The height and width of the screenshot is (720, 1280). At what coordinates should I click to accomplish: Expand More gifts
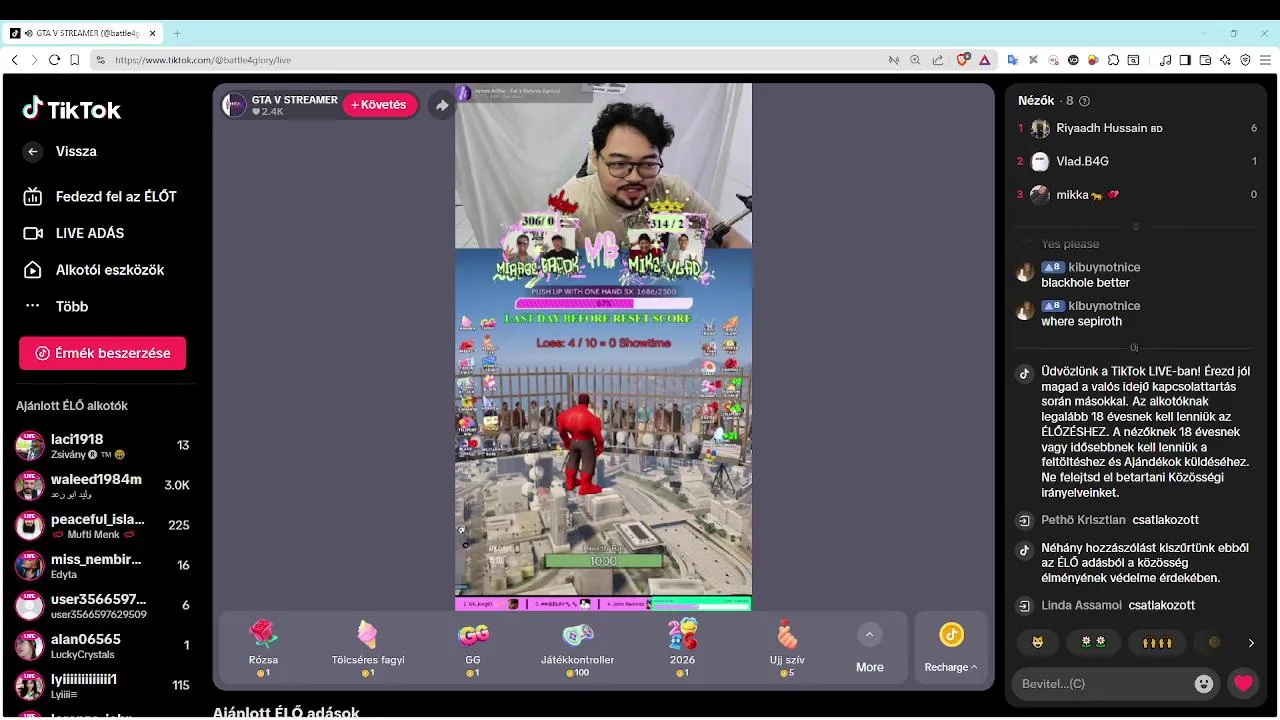pos(869,648)
